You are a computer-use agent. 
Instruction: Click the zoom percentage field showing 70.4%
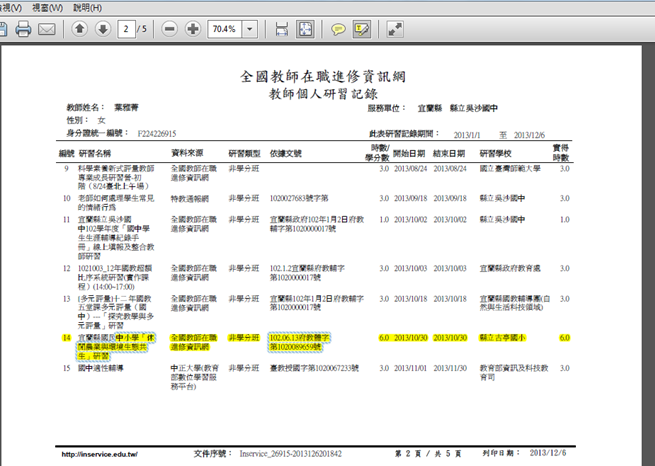pyautogui.click(x=223, y=29)
